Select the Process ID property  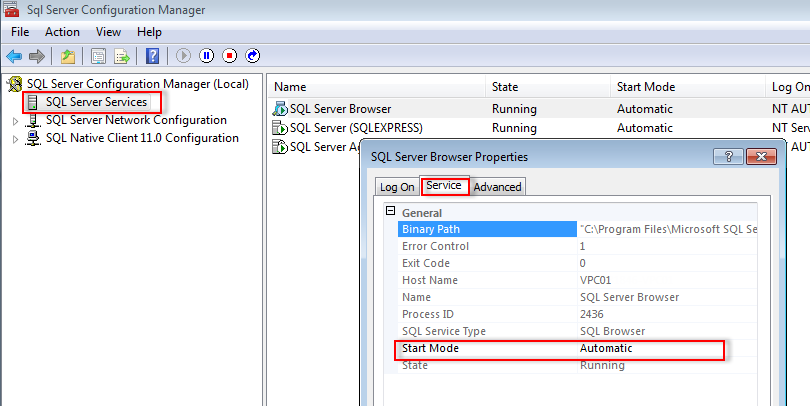click(428, 315)
